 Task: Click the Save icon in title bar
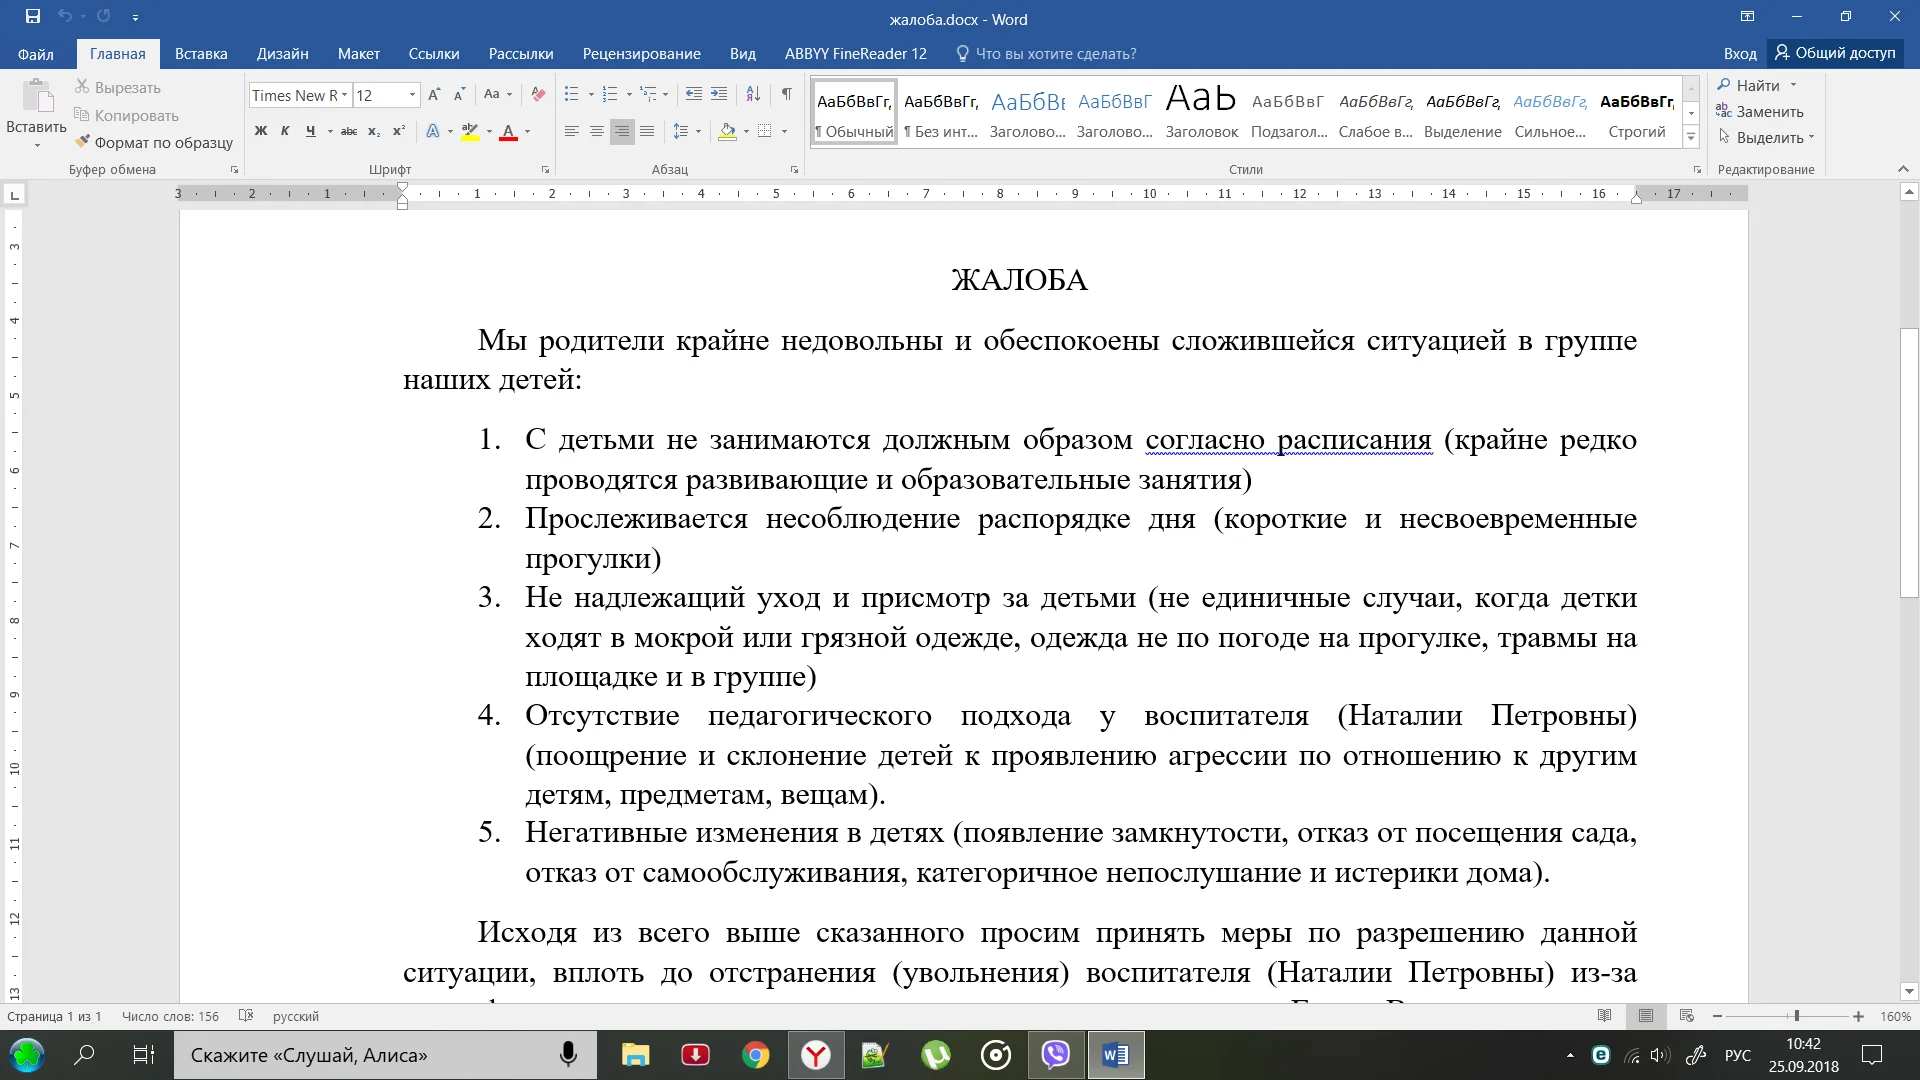tap(33, 16)
